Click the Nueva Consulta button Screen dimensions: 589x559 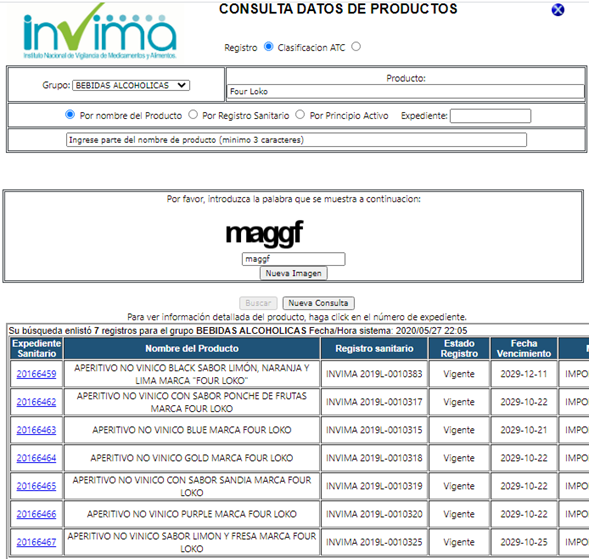(318, 303)
